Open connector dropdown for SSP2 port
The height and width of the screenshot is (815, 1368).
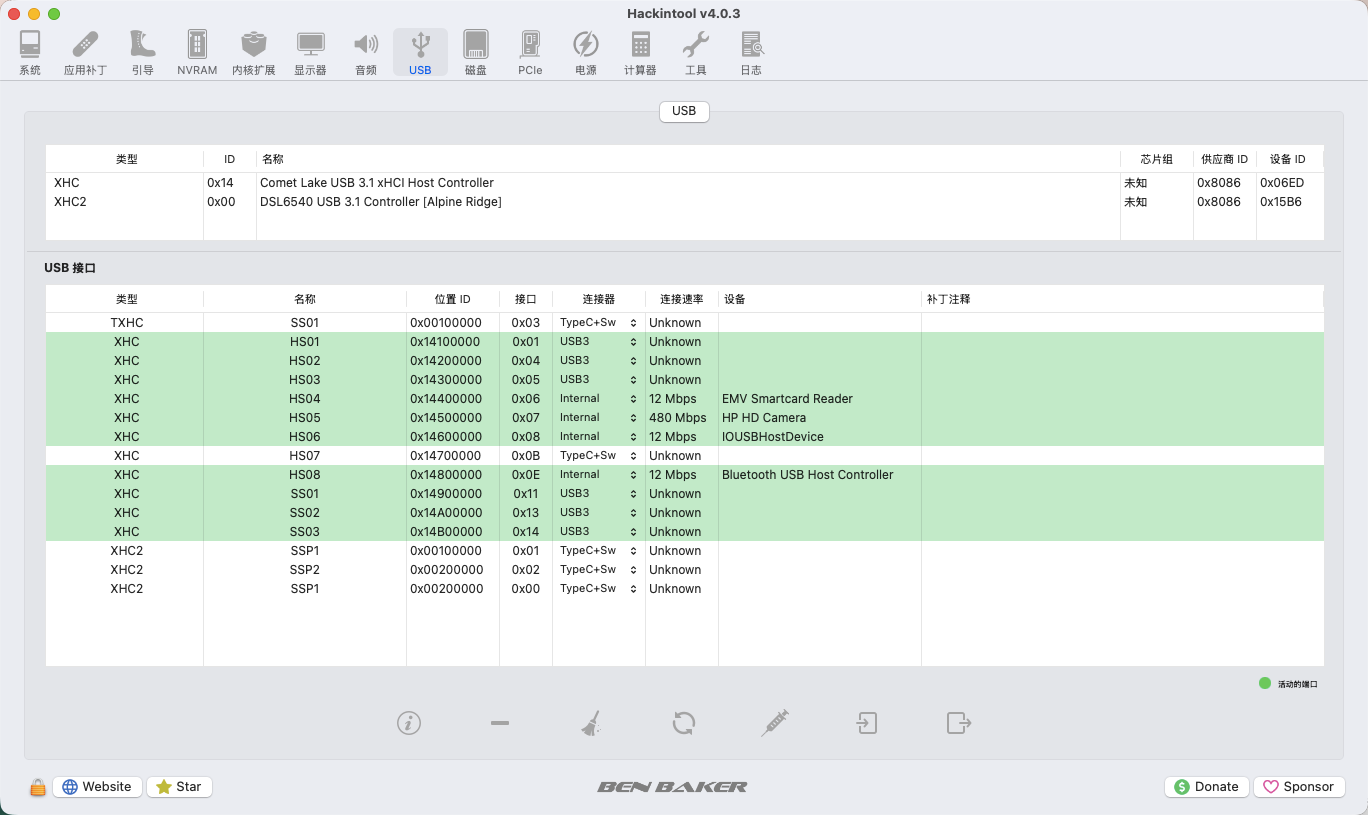pyautogui.click(x=598, y=570)
